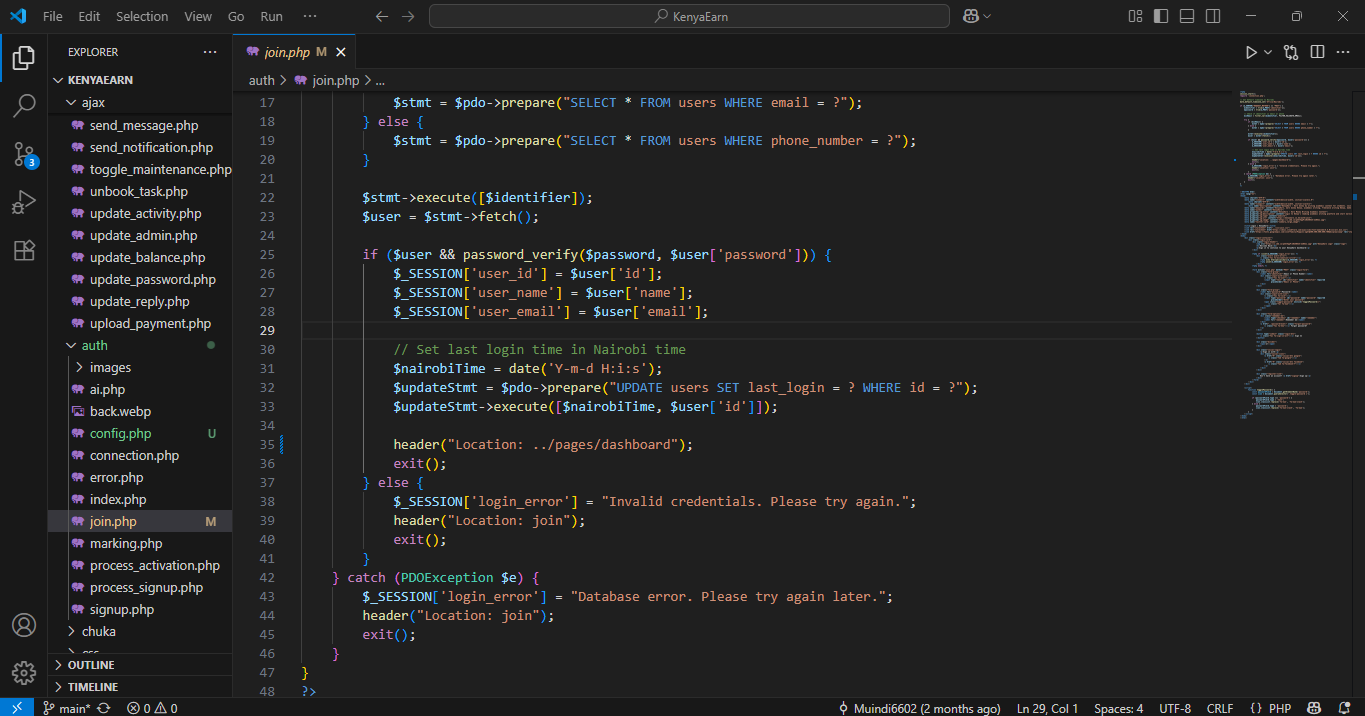Toggle the Secondary Side Bar layout button
Image resolution: width=1365 pixels, height=716 pixels.
(x=1213, y=16)
